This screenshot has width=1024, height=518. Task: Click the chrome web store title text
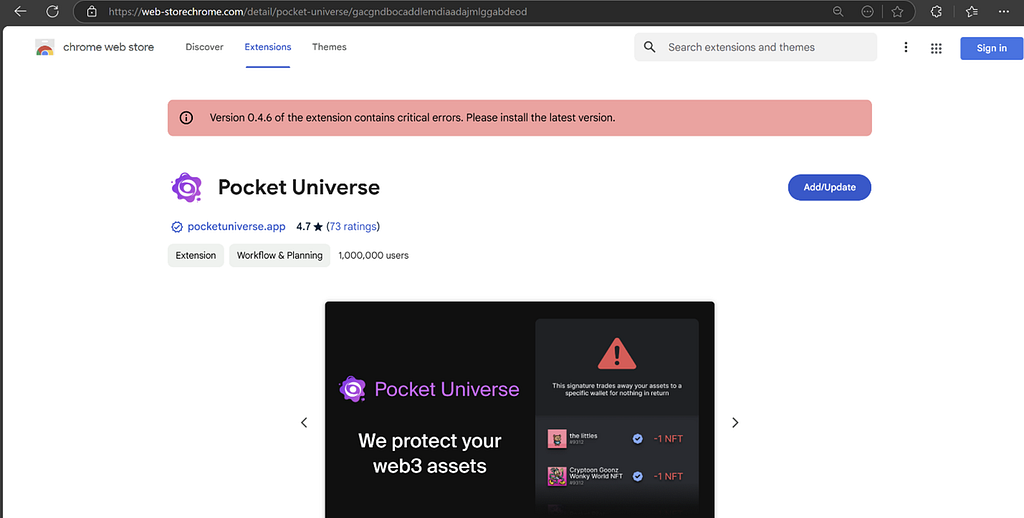point(108,47)
